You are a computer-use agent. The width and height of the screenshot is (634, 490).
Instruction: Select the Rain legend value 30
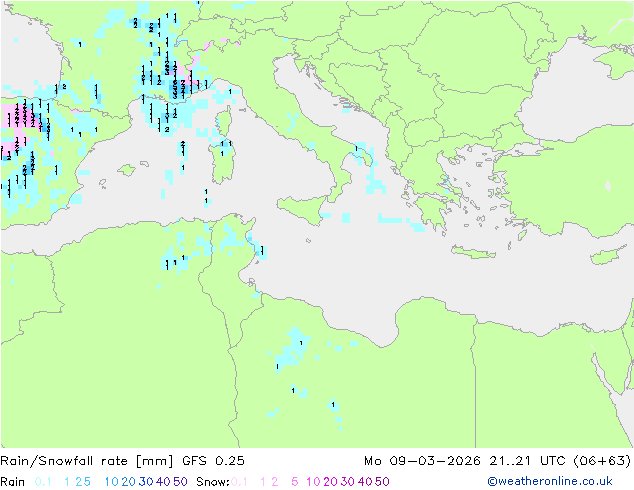click(x=146, y=482)
